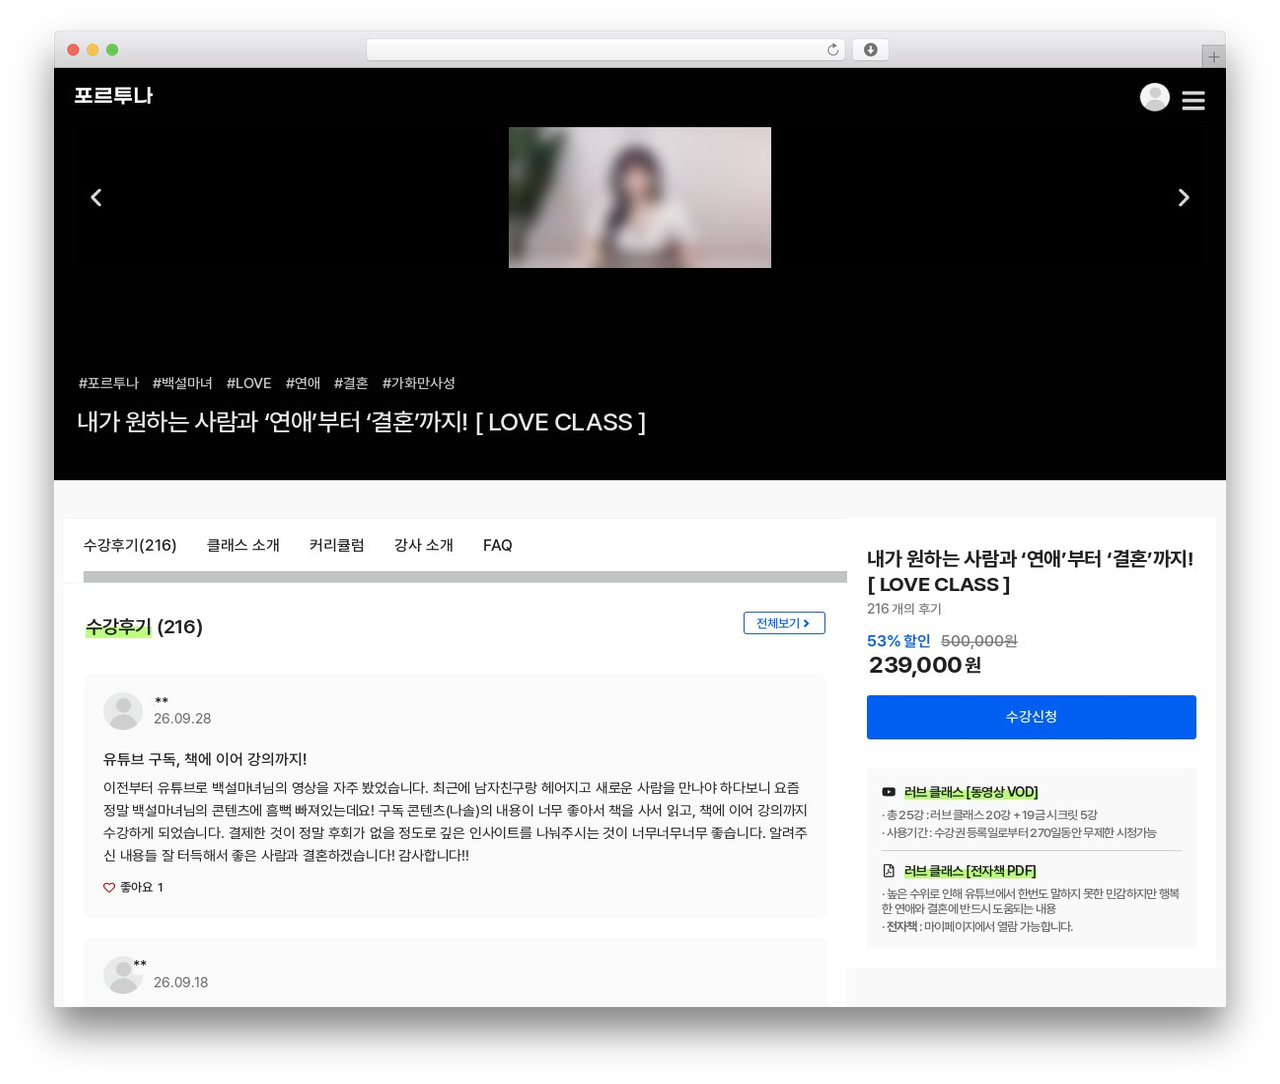Click the 239,000 원 price

(925, 665)
